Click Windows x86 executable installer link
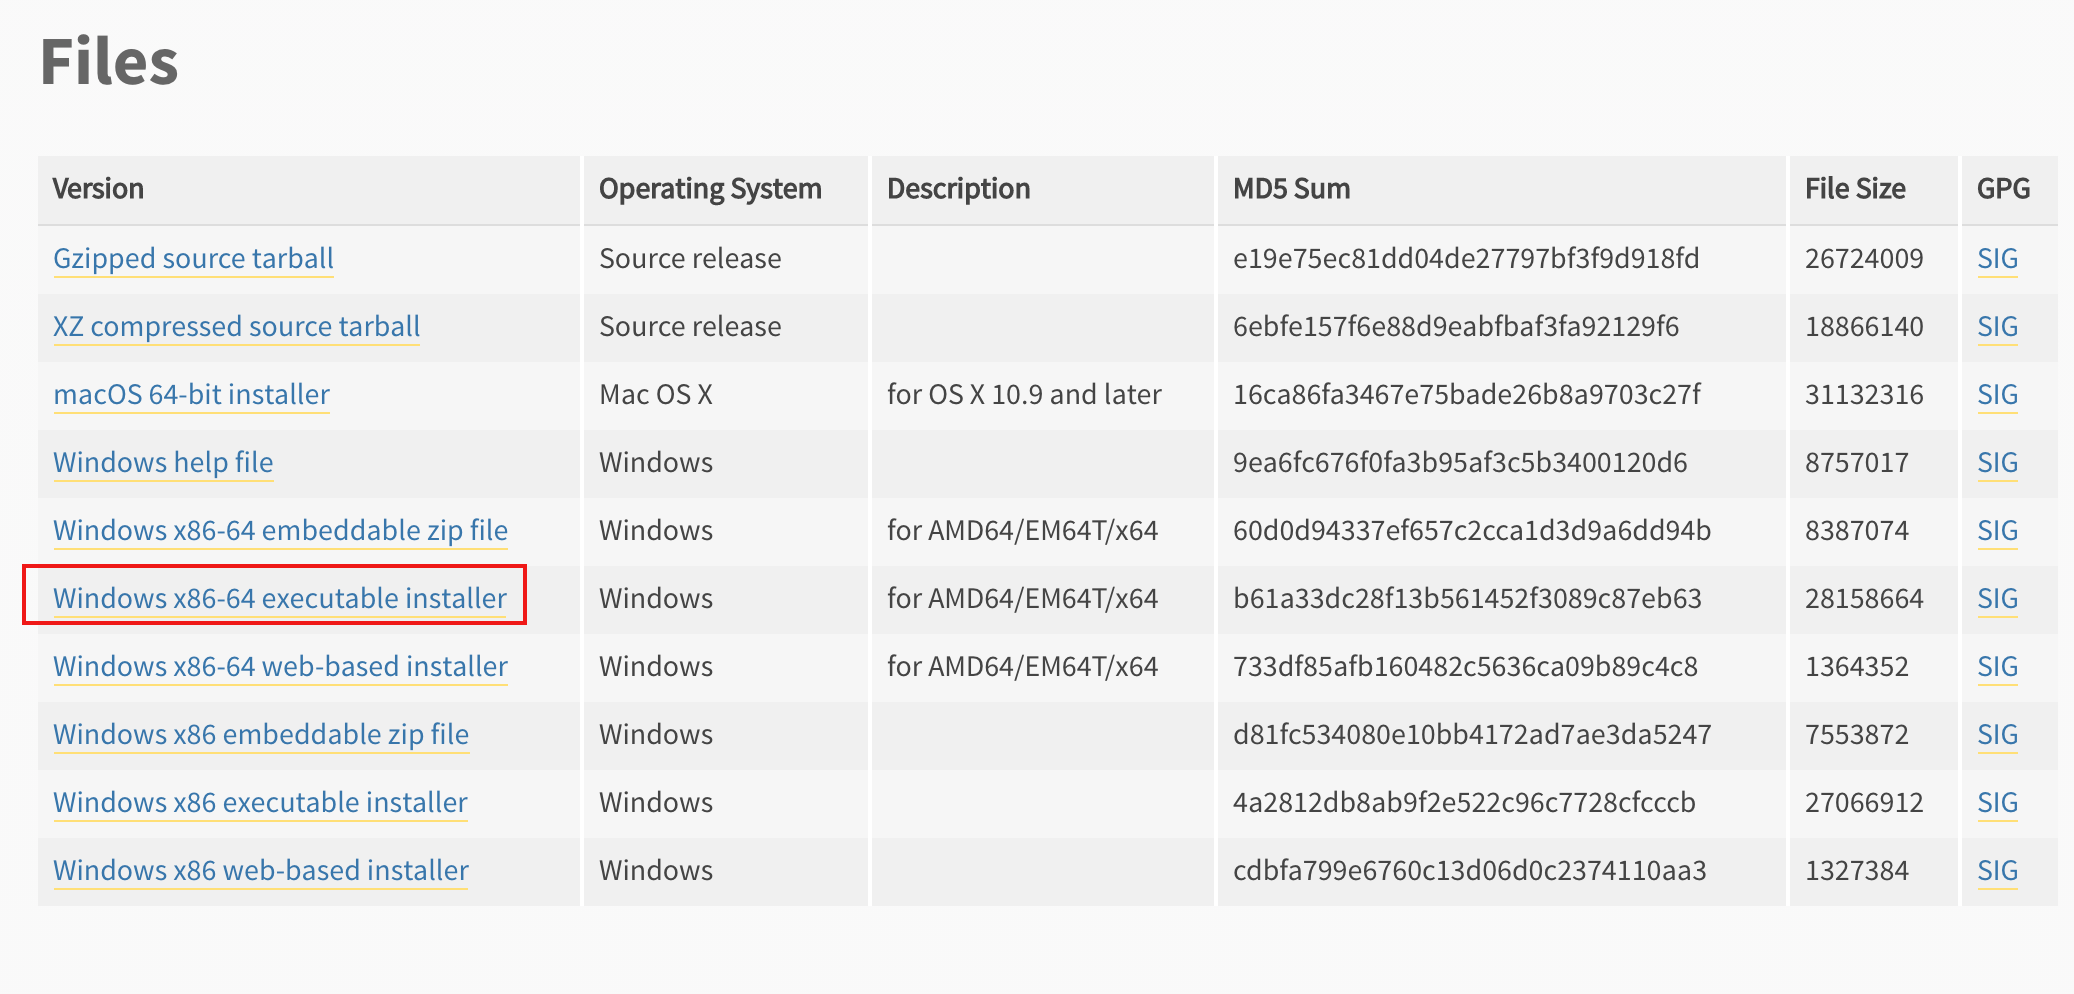Viewport: 2074px width, 994px height. tap(260, 803)
